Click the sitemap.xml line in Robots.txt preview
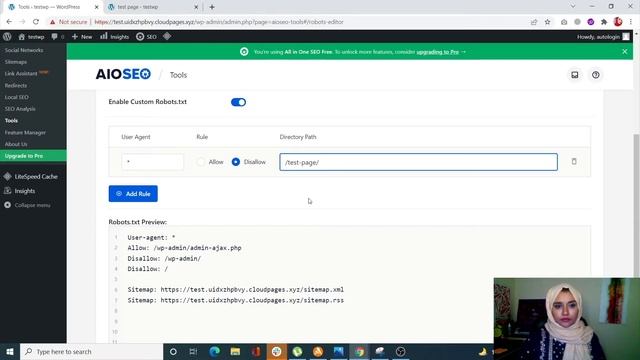 coord(236,289)
